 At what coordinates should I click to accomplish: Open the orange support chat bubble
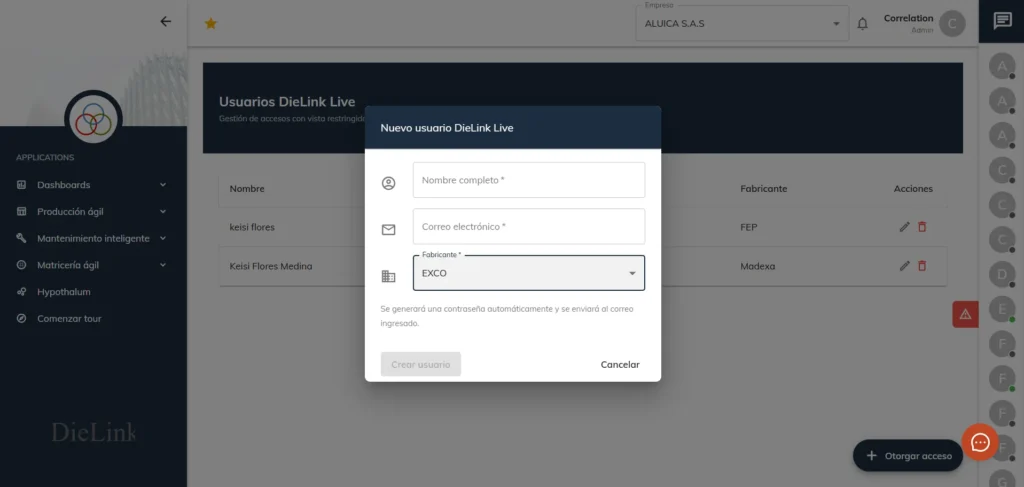click(x=980, y=442)
